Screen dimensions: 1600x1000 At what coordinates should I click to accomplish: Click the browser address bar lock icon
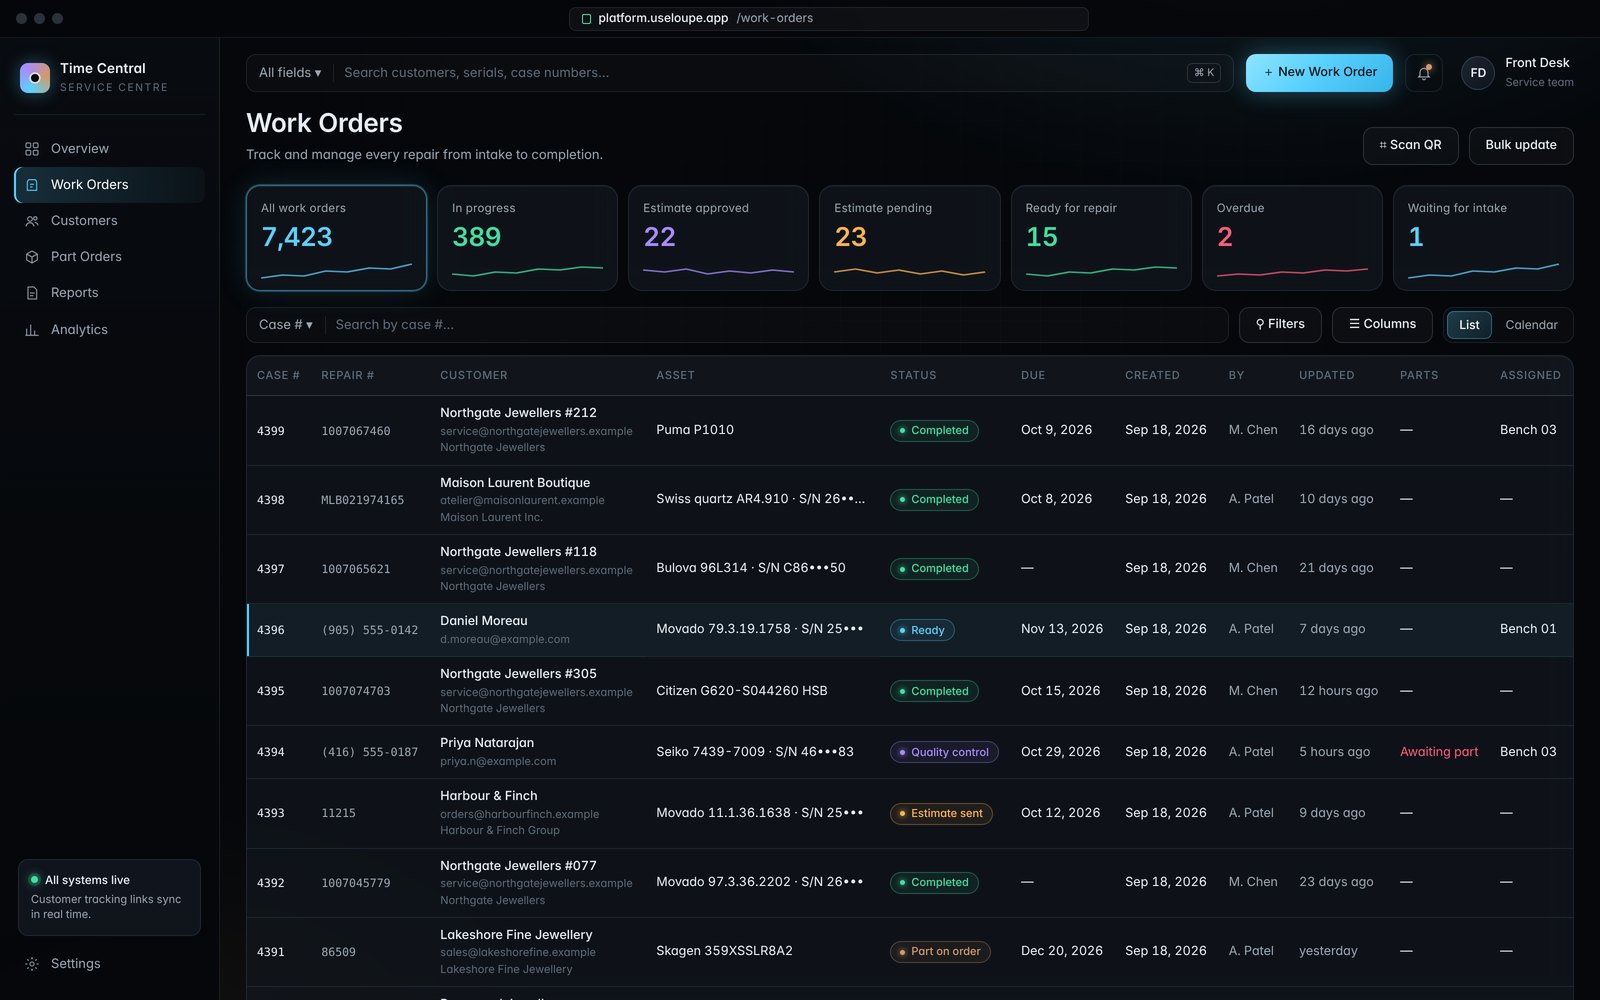[x=587, y=18]
